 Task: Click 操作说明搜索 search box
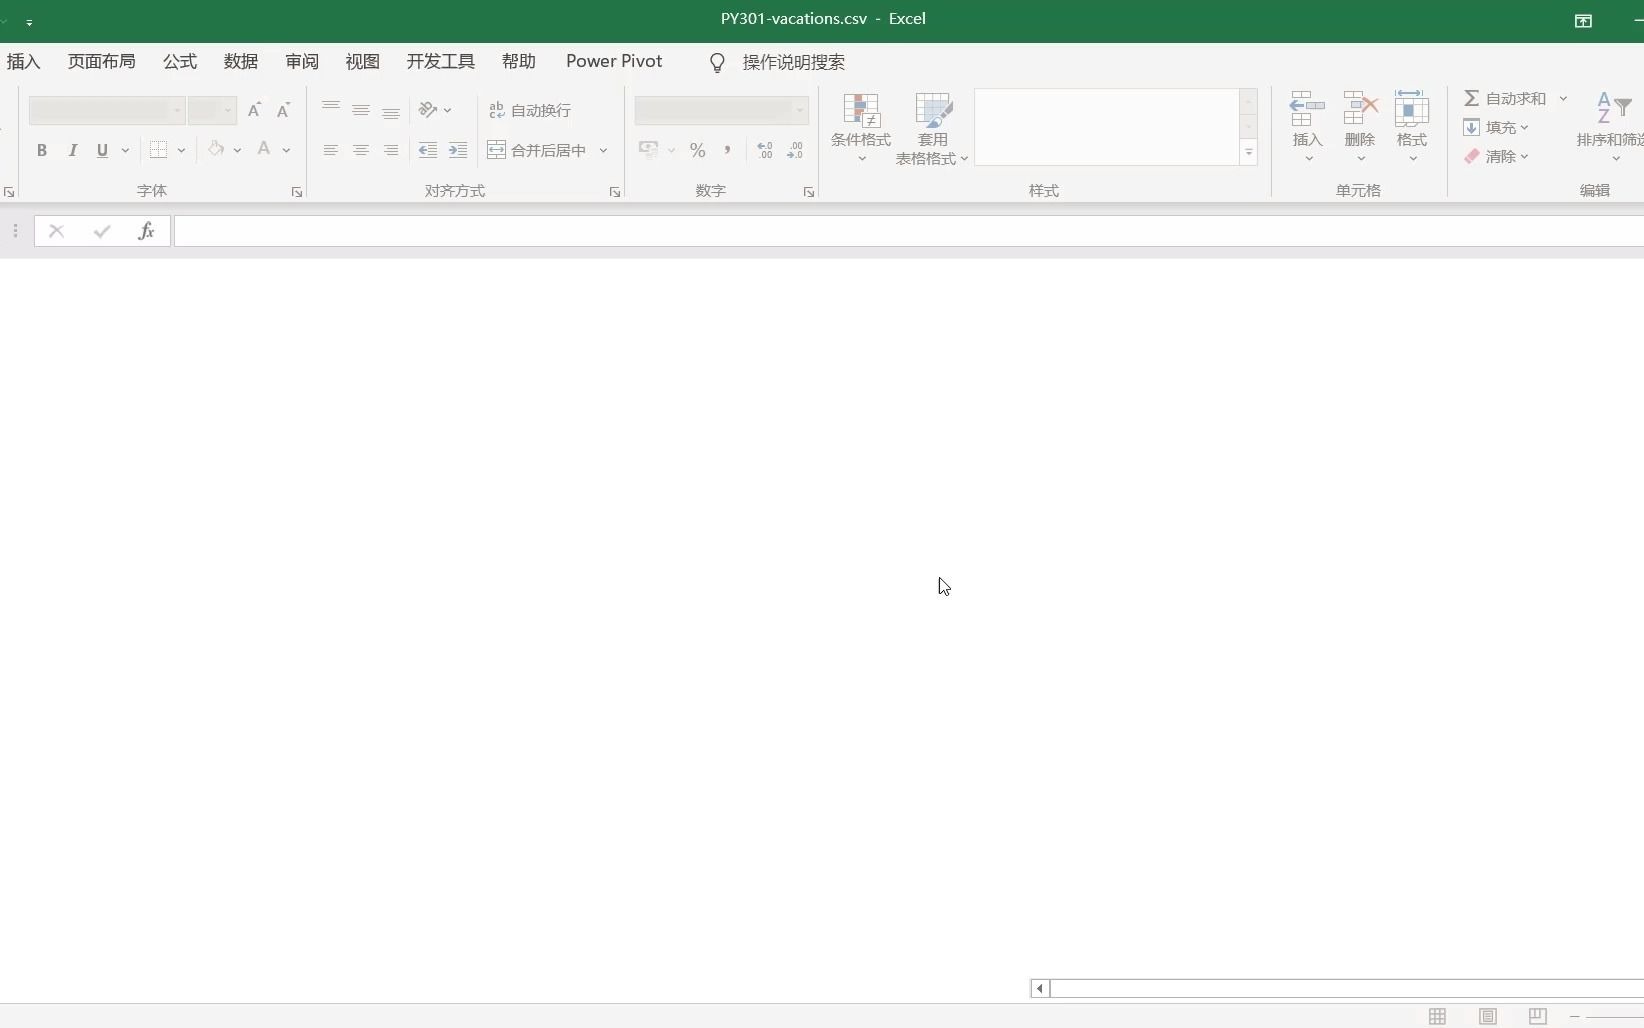(793, 62)
